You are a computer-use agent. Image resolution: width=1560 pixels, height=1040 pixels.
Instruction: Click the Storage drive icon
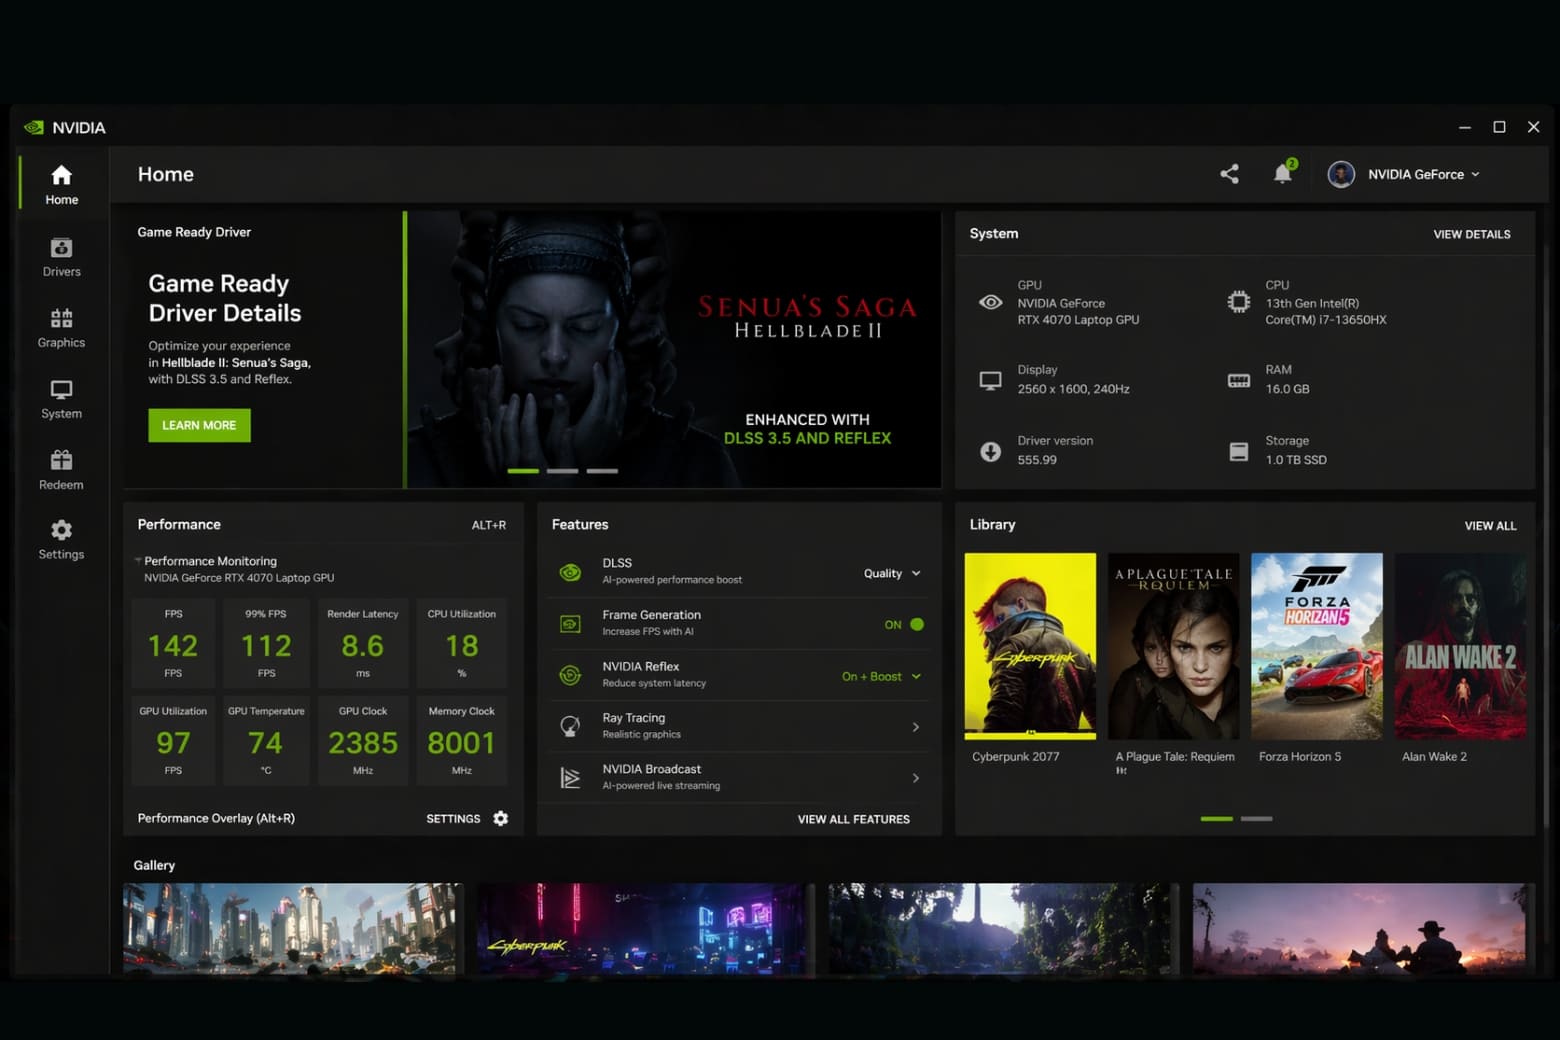point(1238,451)
